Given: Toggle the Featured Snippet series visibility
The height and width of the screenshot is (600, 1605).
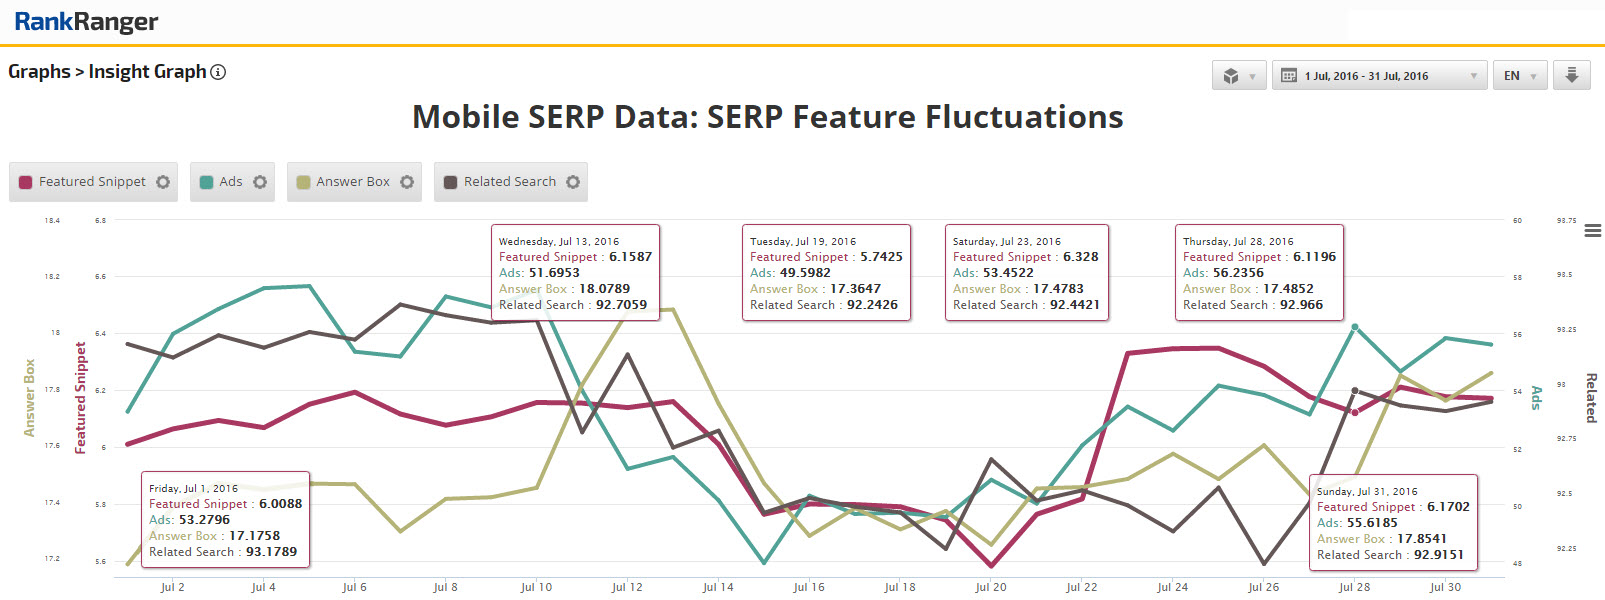Looking at the screenshot, I should tap(92, 182).
